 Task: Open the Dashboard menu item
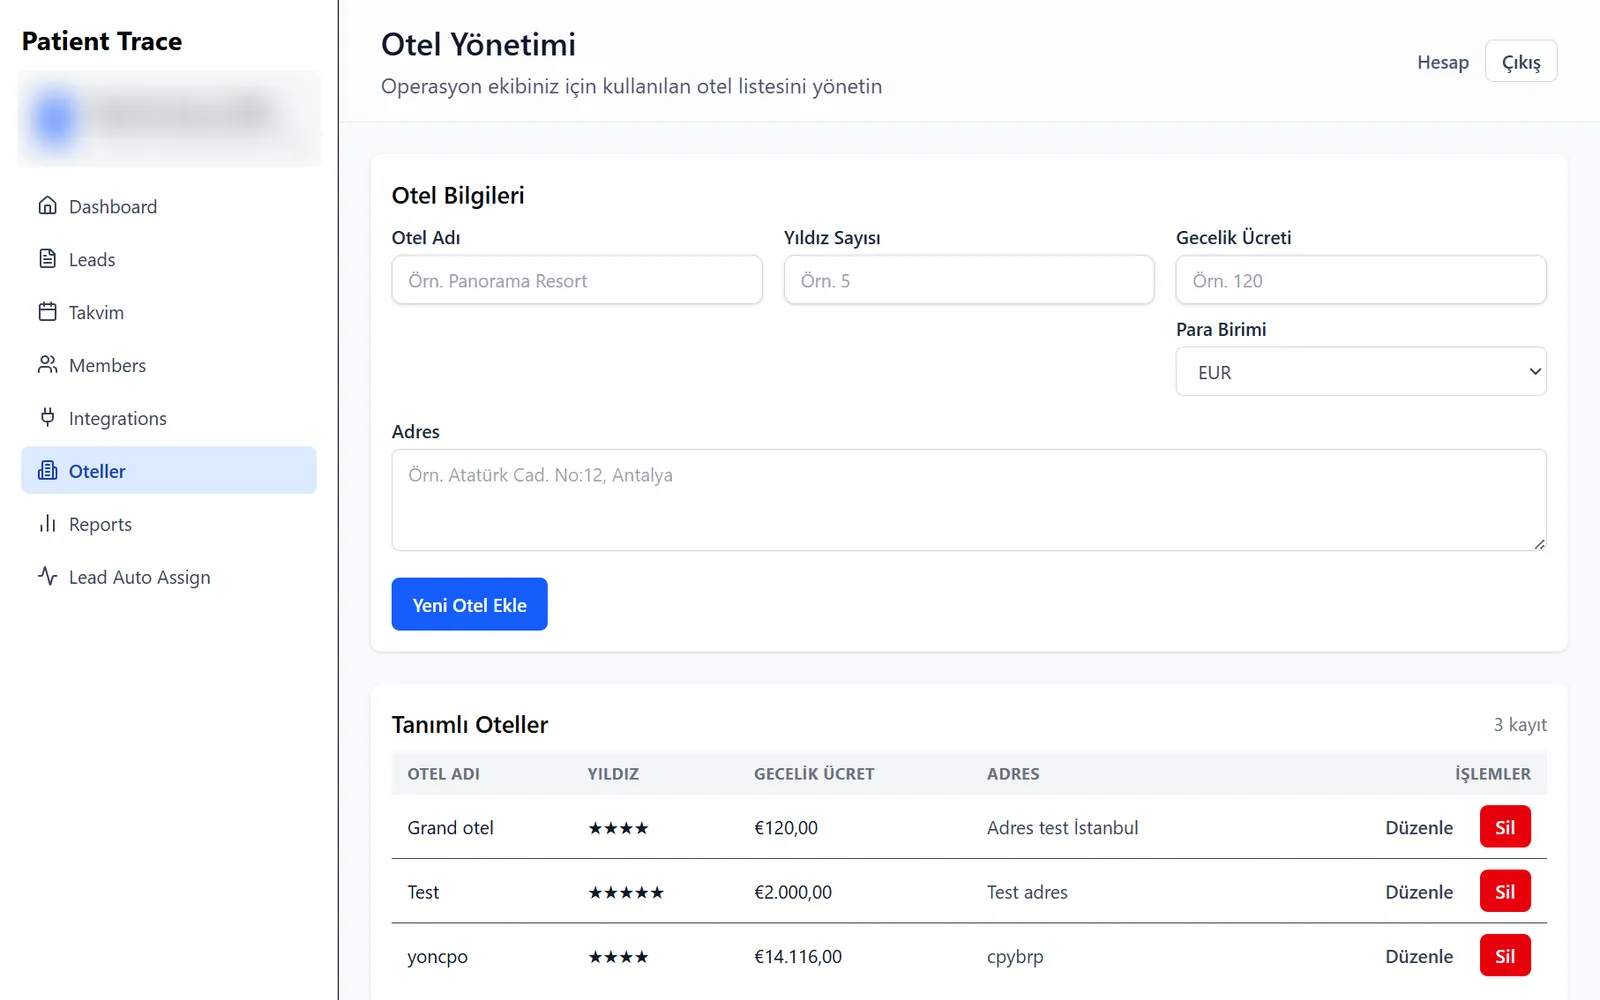pyautogui.click(x=169, y=206)
